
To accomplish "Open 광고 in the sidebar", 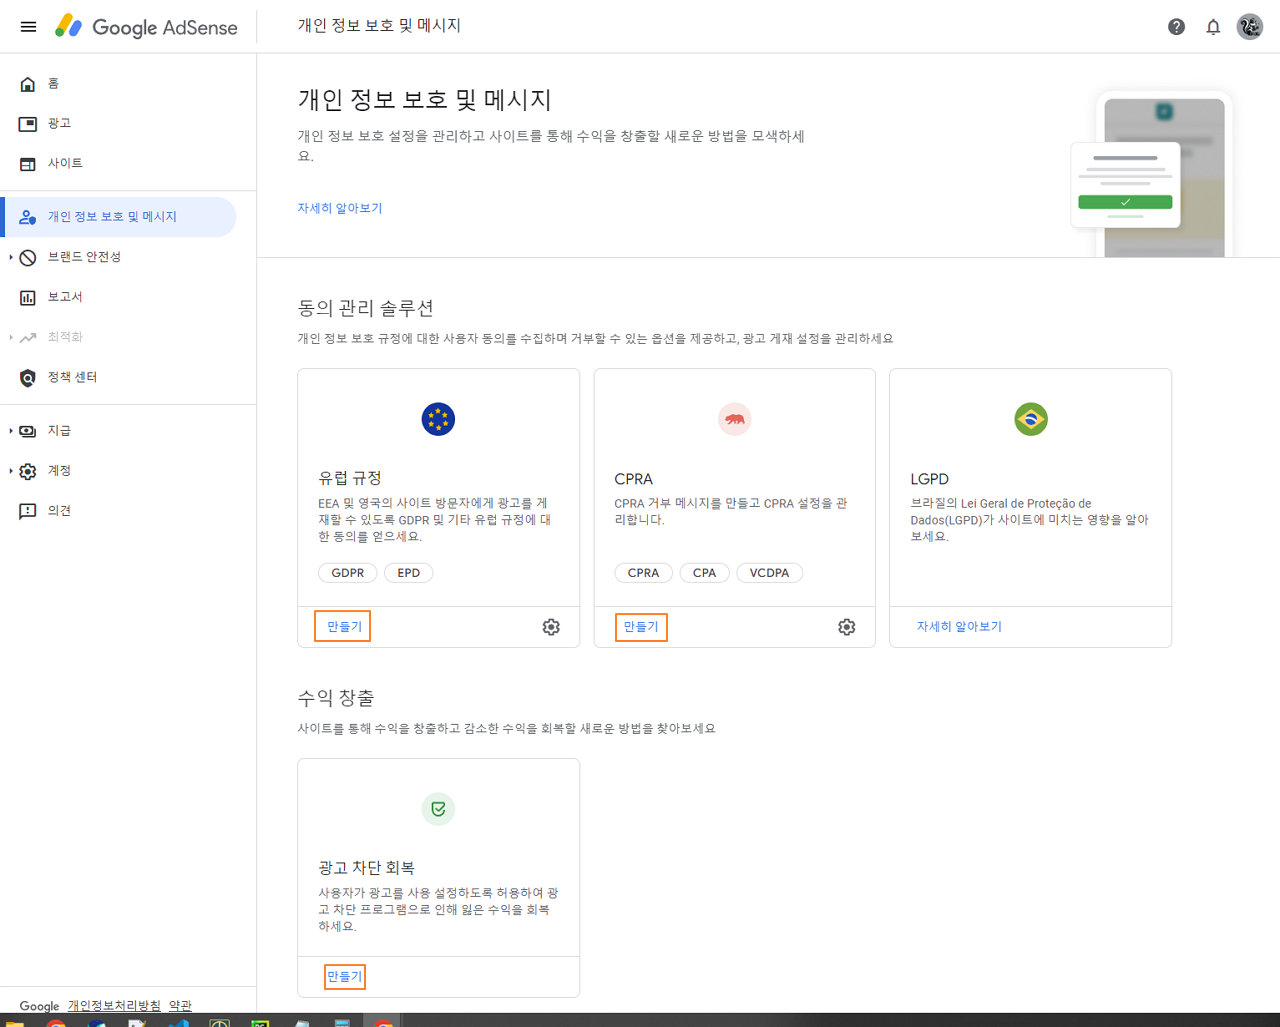I will click(59, 123).
